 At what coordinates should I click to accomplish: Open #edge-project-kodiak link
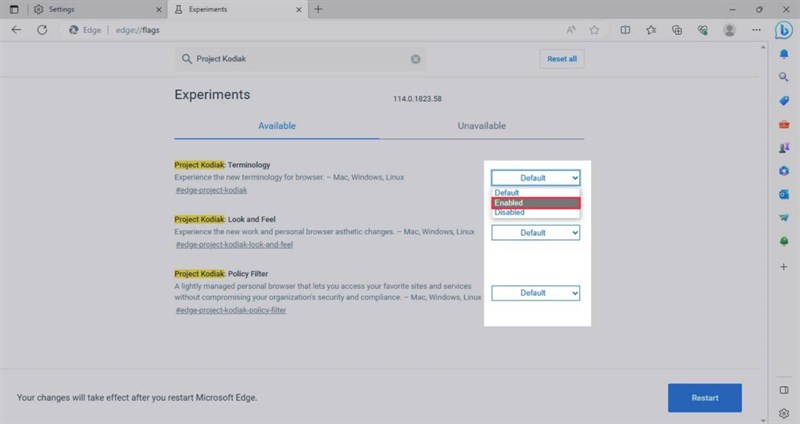211,190
